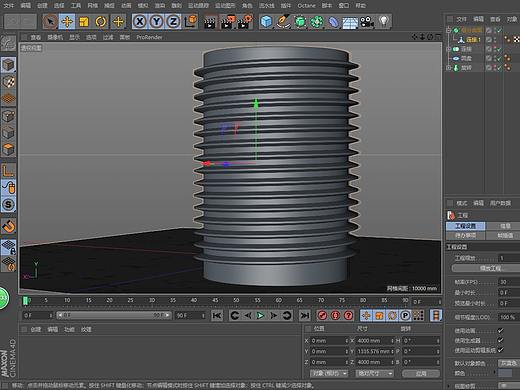Toggle the green enable check on top object
Viewport: 520px width, 390px height.
tap(499, 30)
